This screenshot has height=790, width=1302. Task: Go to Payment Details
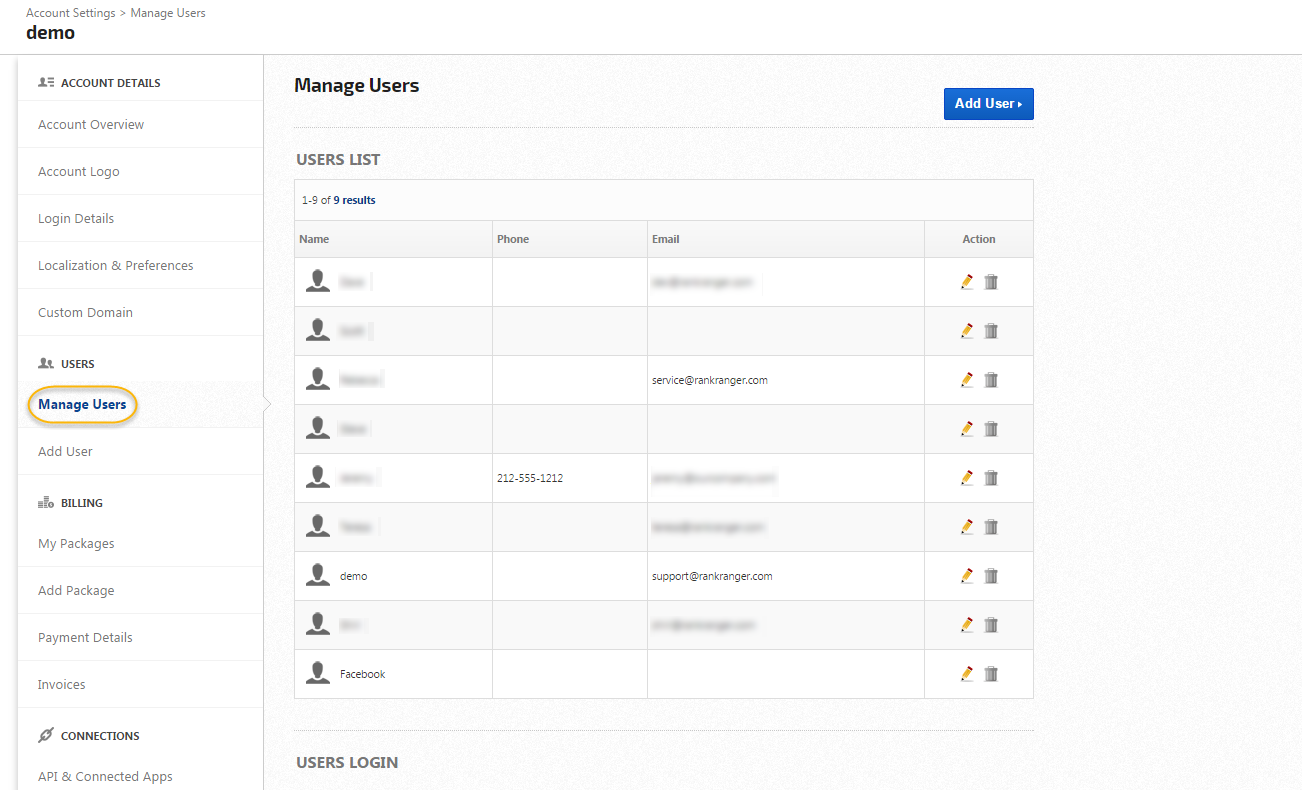[85, 638]
